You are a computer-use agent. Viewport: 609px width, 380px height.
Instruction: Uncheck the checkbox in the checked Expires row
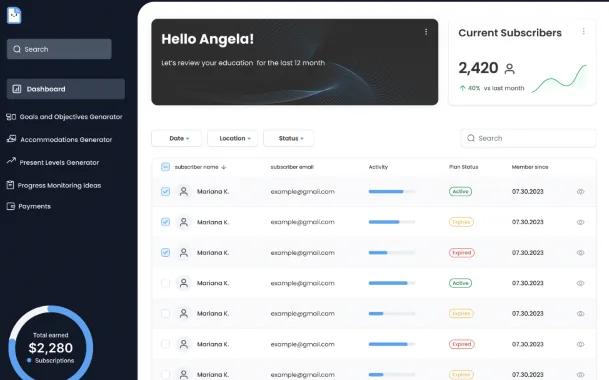pyautogui.click(x=165, y=222)
